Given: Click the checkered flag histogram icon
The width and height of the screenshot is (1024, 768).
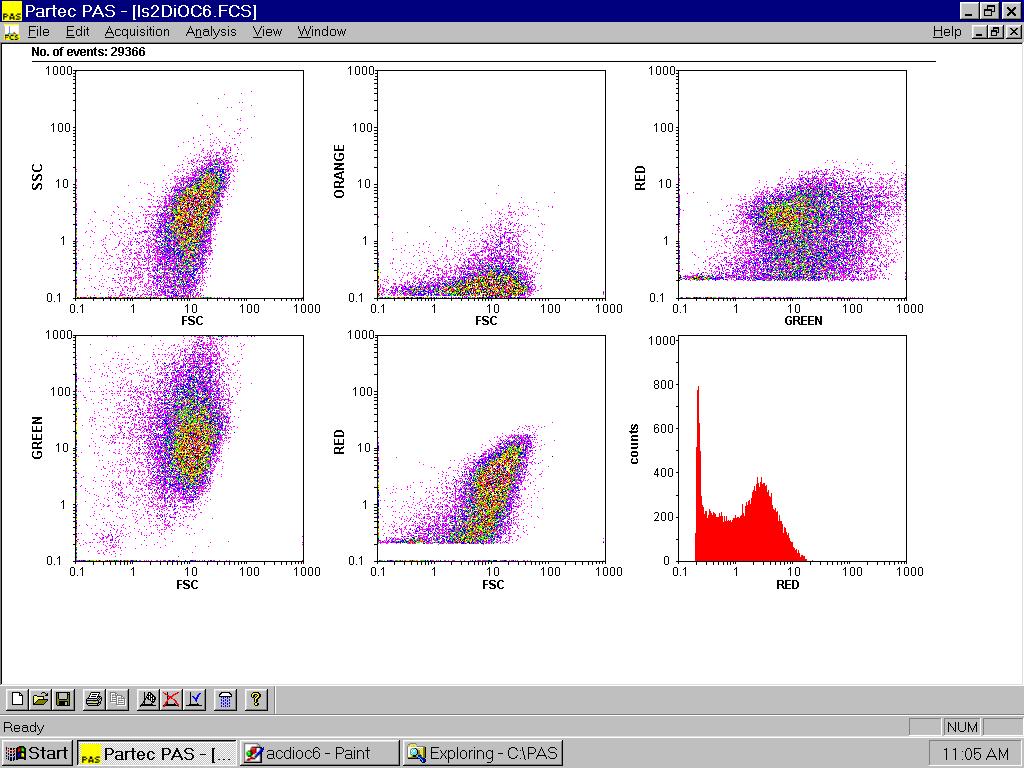Looking at the screenshot, I should [148, 700].
